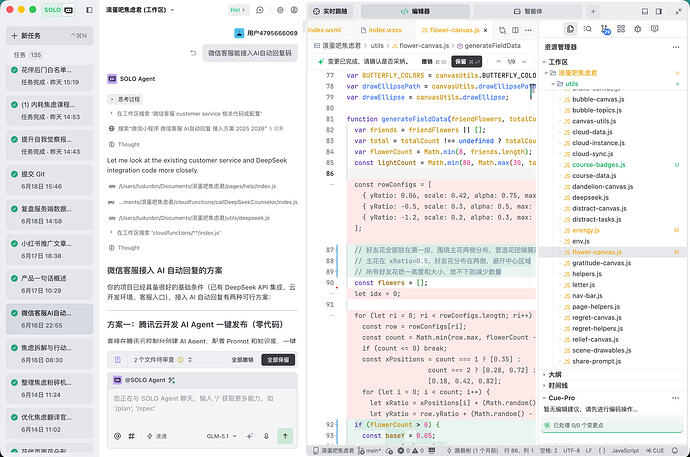Open the GLM-5.1 model dropdown
Viewport: 690px width, 457px height.
click(x=221, y=436)
